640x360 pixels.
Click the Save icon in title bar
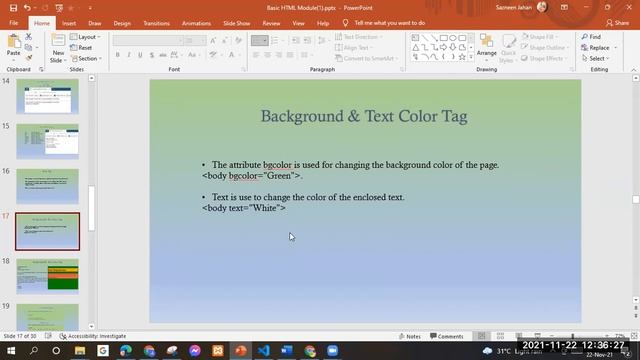pyautogui.click(x=13, y=8)
